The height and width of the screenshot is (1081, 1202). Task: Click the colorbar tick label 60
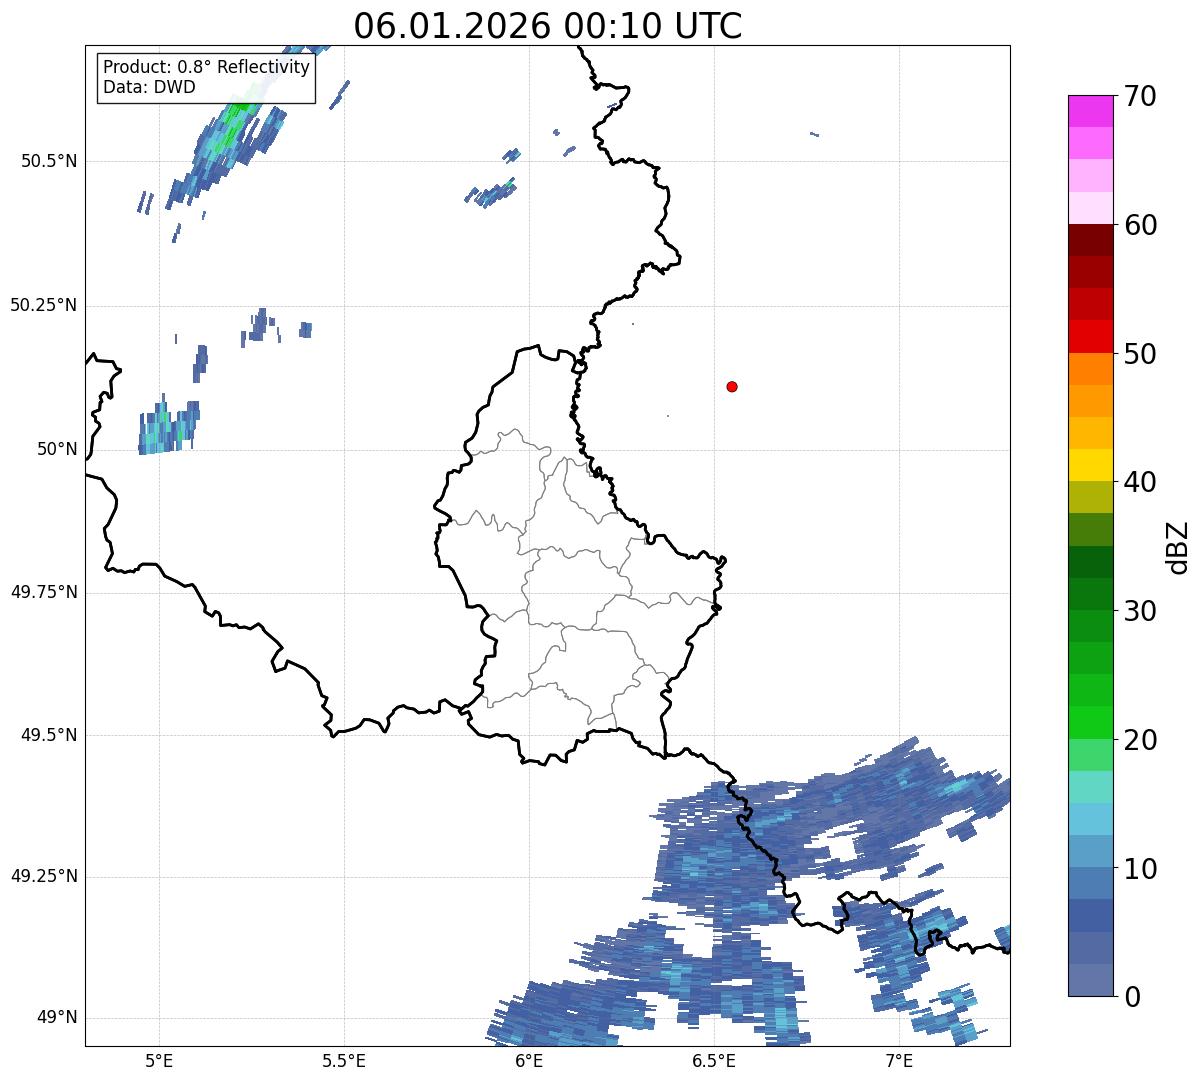(1140, 226)
